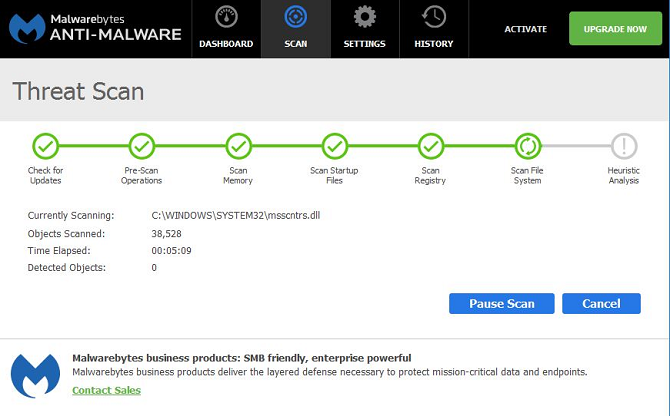Click the Scan File System progress icon
Screen dimensions: 670x416
click(528, 146)
